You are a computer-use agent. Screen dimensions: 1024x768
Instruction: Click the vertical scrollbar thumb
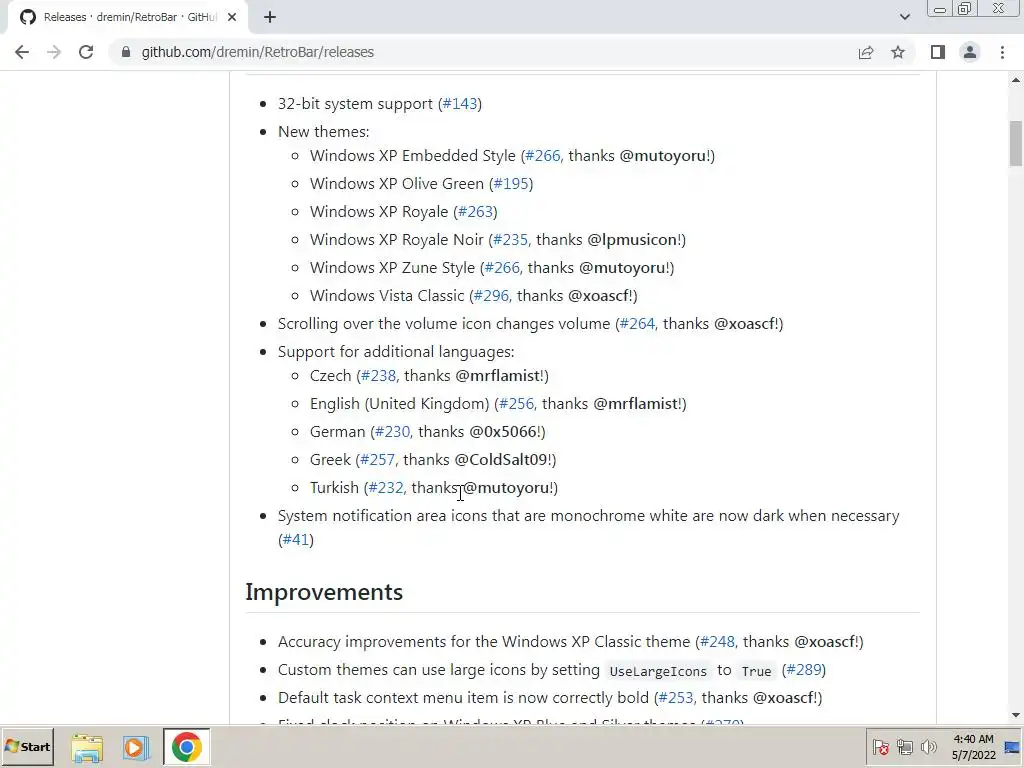[x=1016, y=144]
